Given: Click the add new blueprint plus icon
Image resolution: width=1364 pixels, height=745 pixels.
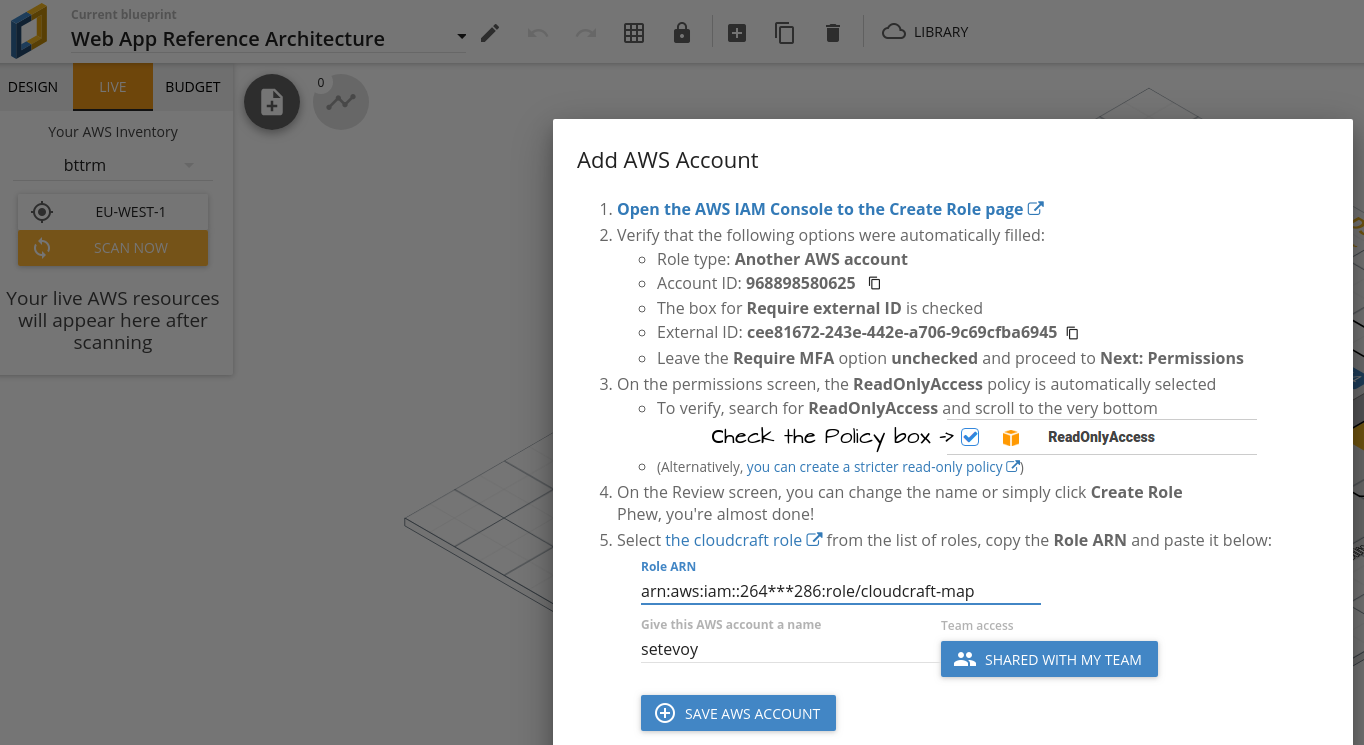Looking at the screenshot, I should point(737,33).
